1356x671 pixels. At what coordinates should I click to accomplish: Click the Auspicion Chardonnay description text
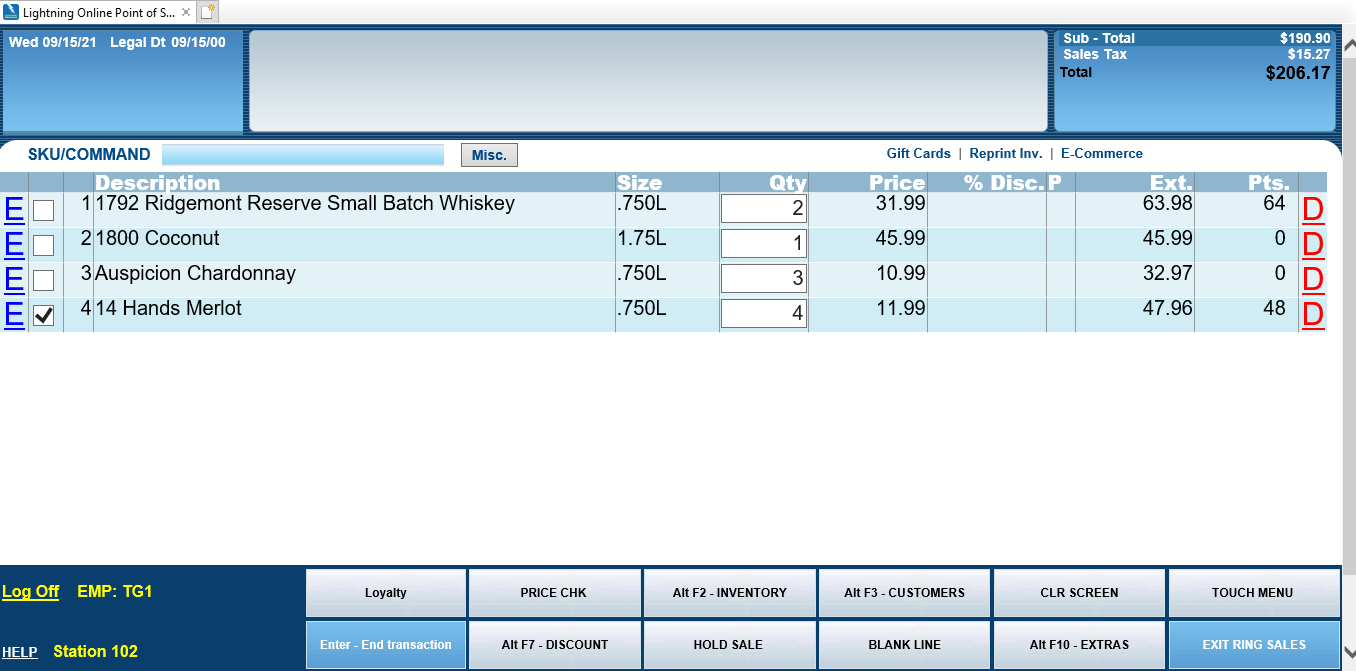click(195, 274)
